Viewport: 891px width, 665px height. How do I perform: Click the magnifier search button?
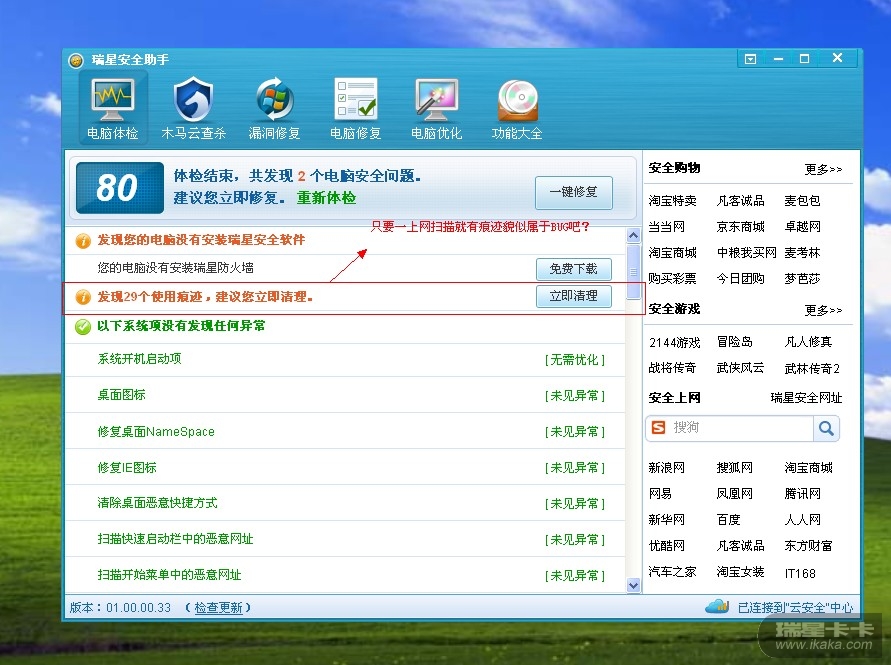pos(826,428)
